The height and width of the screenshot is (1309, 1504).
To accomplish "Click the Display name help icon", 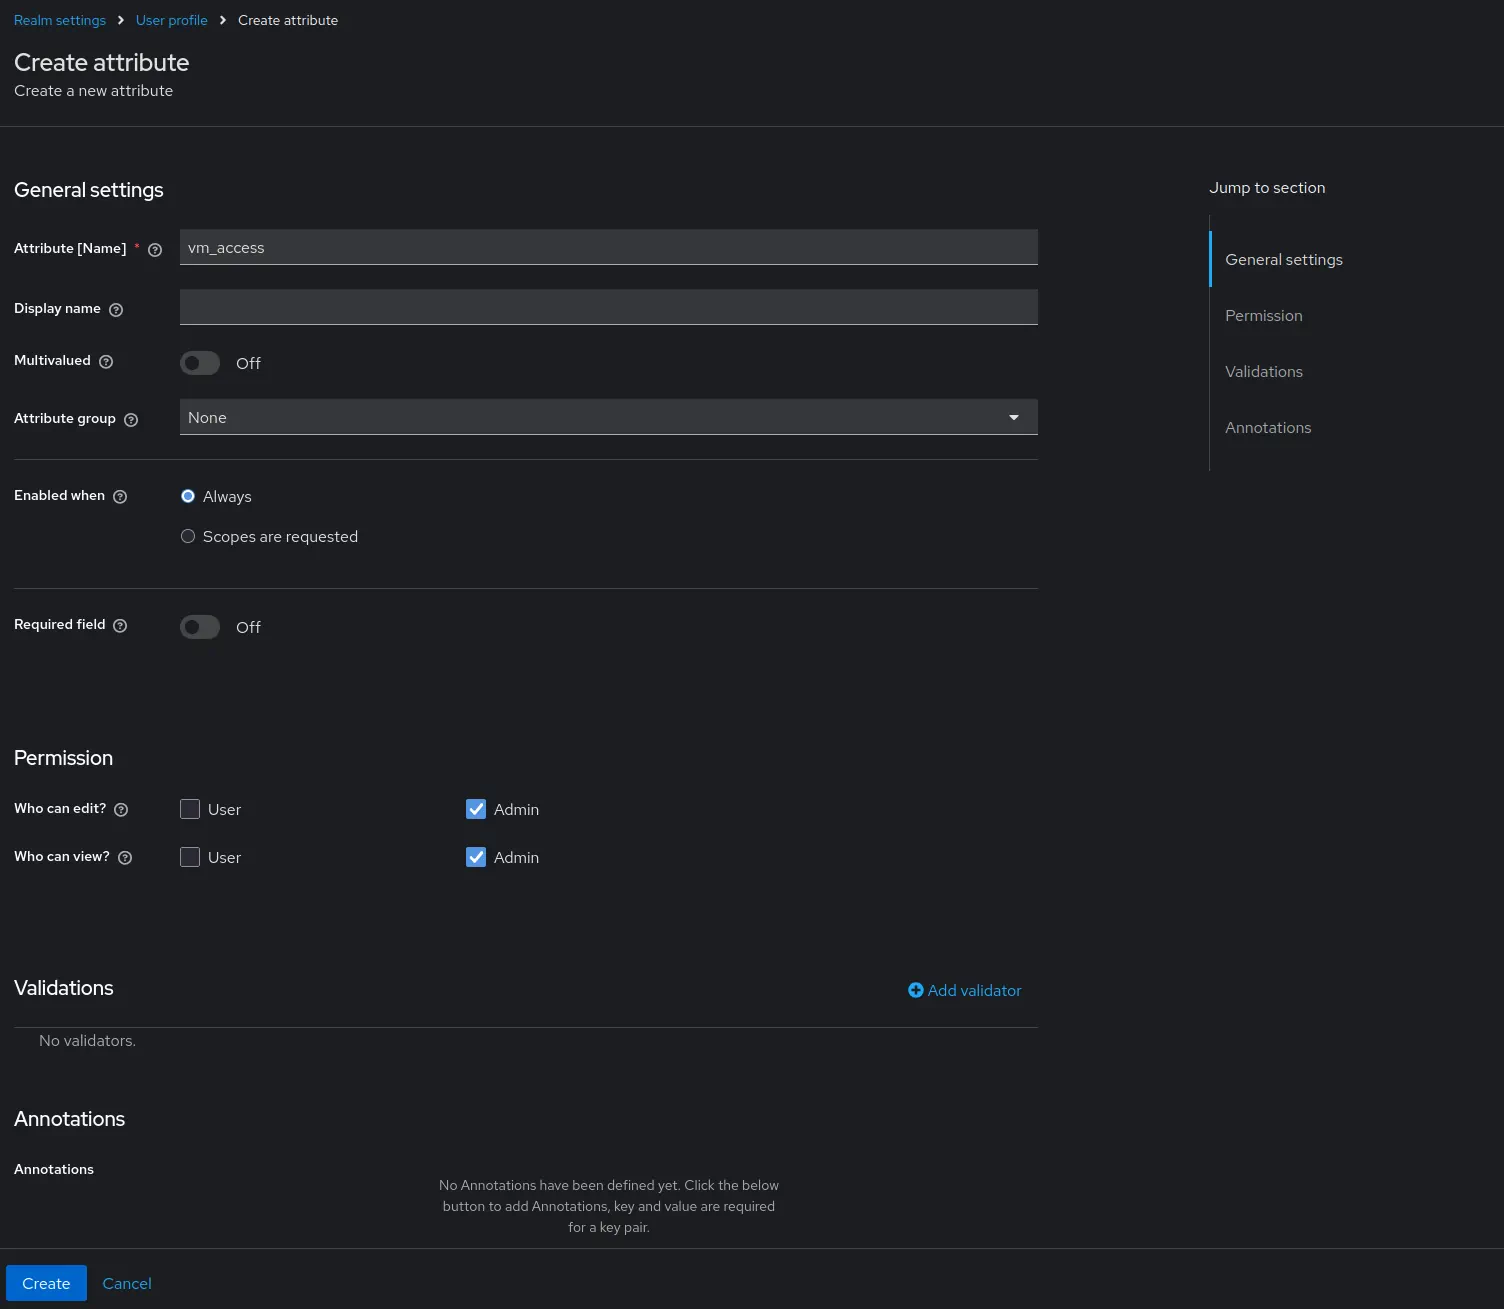I will (116, 310).
